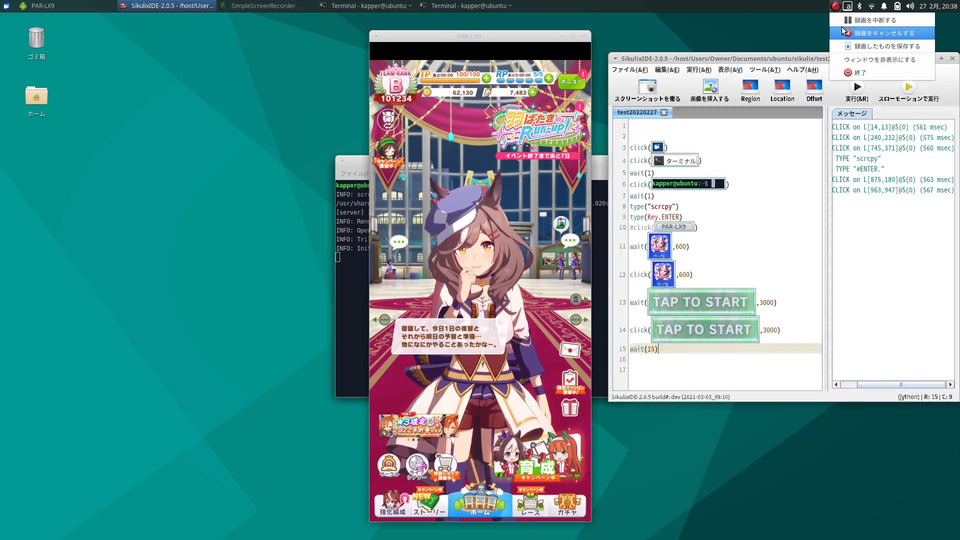Click the game icon thumbnail in click line 12
960x540 pixels.
pyautogui.click(x=663, y=274)
